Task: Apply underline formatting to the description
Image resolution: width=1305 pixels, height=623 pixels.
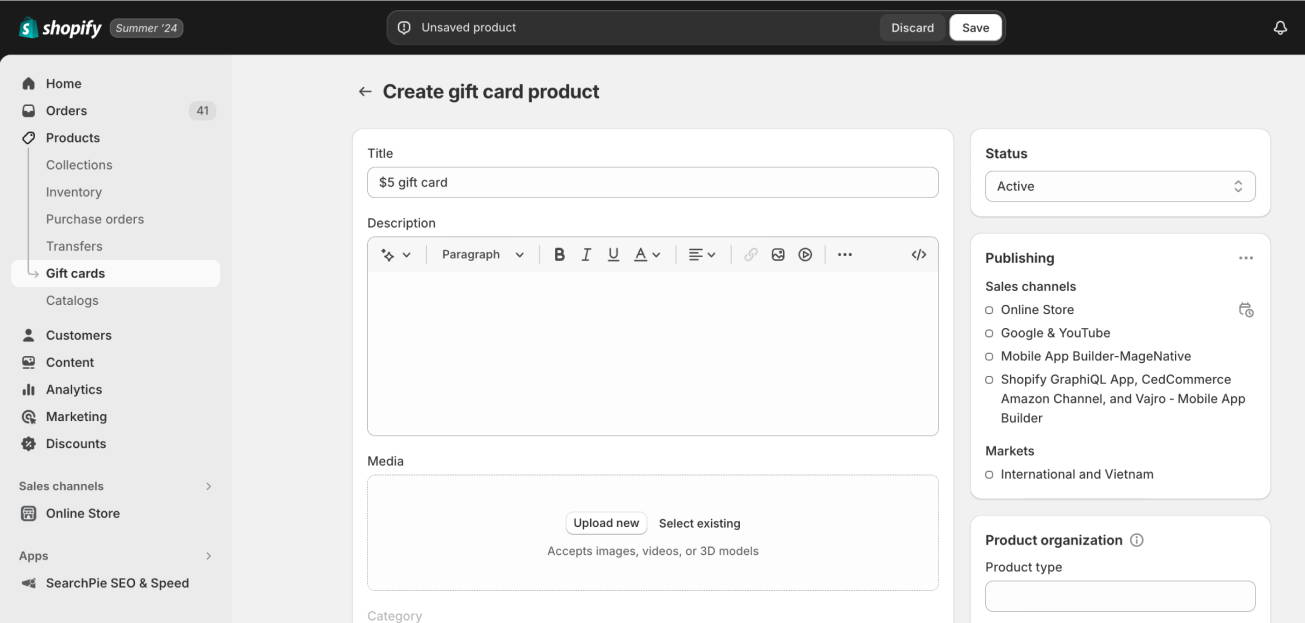Action: pyautogui.click(x=612, y=254)
